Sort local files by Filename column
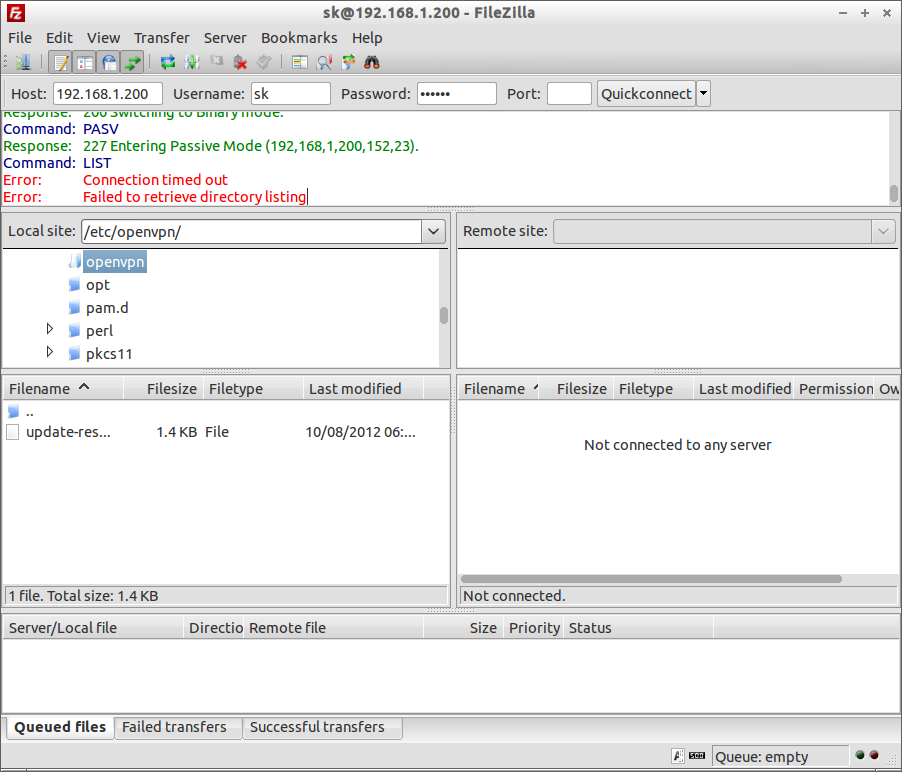 (x=63, y=389)
